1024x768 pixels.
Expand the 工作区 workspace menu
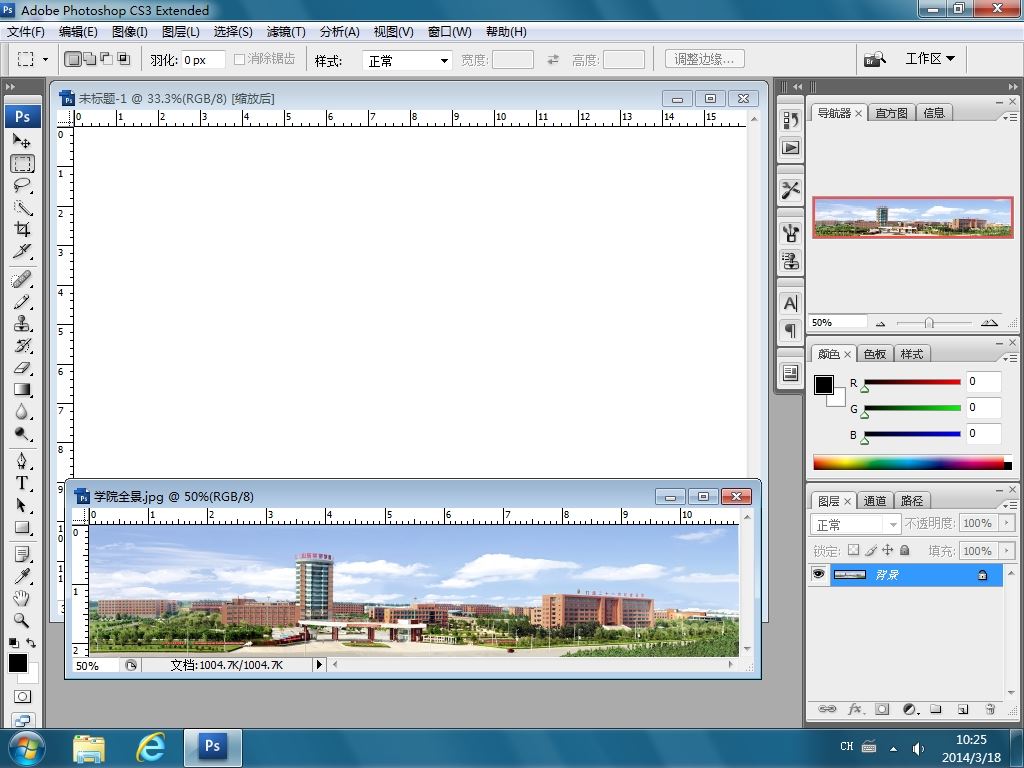coord(929,59)
